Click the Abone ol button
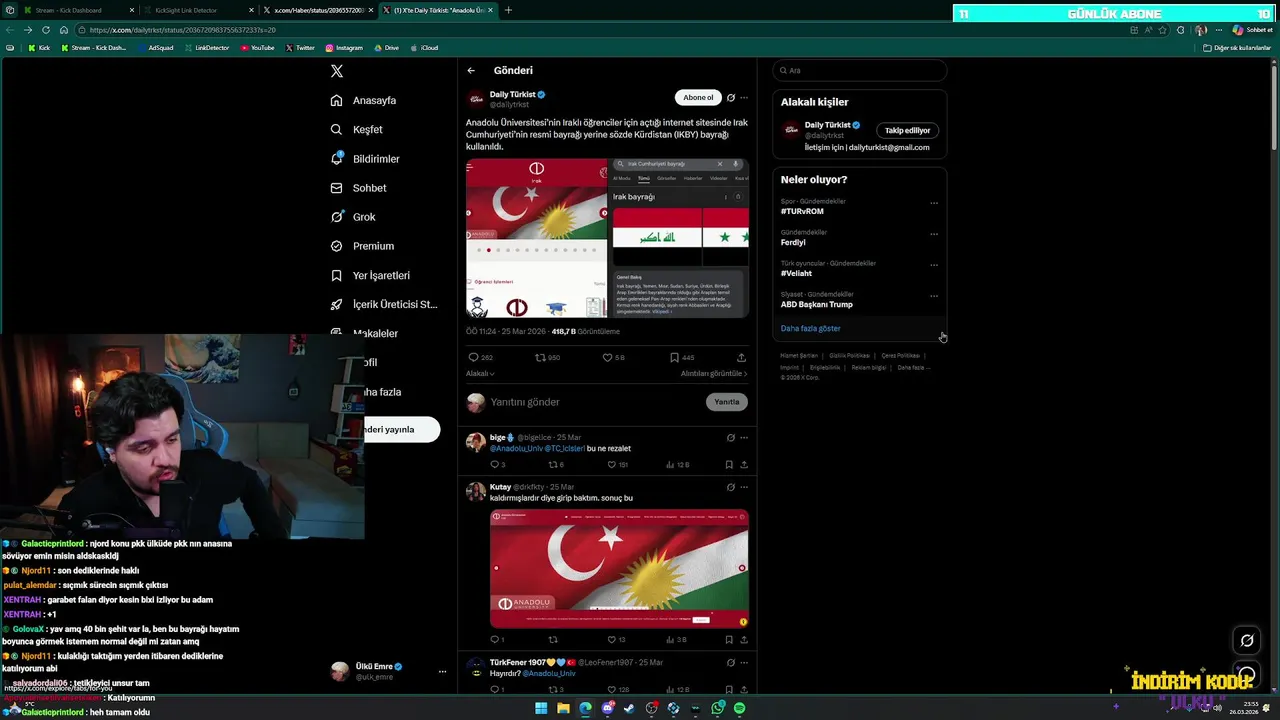Viewport: 1280px width, 720px height. (x=698, y=97)
